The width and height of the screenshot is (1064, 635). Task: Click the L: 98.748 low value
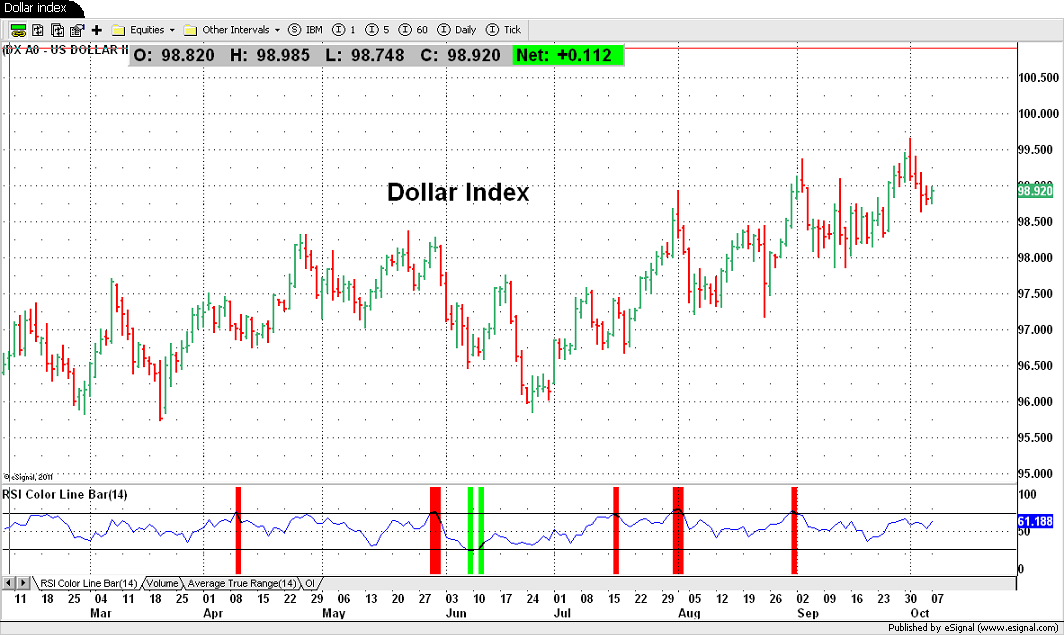[365, 55]
